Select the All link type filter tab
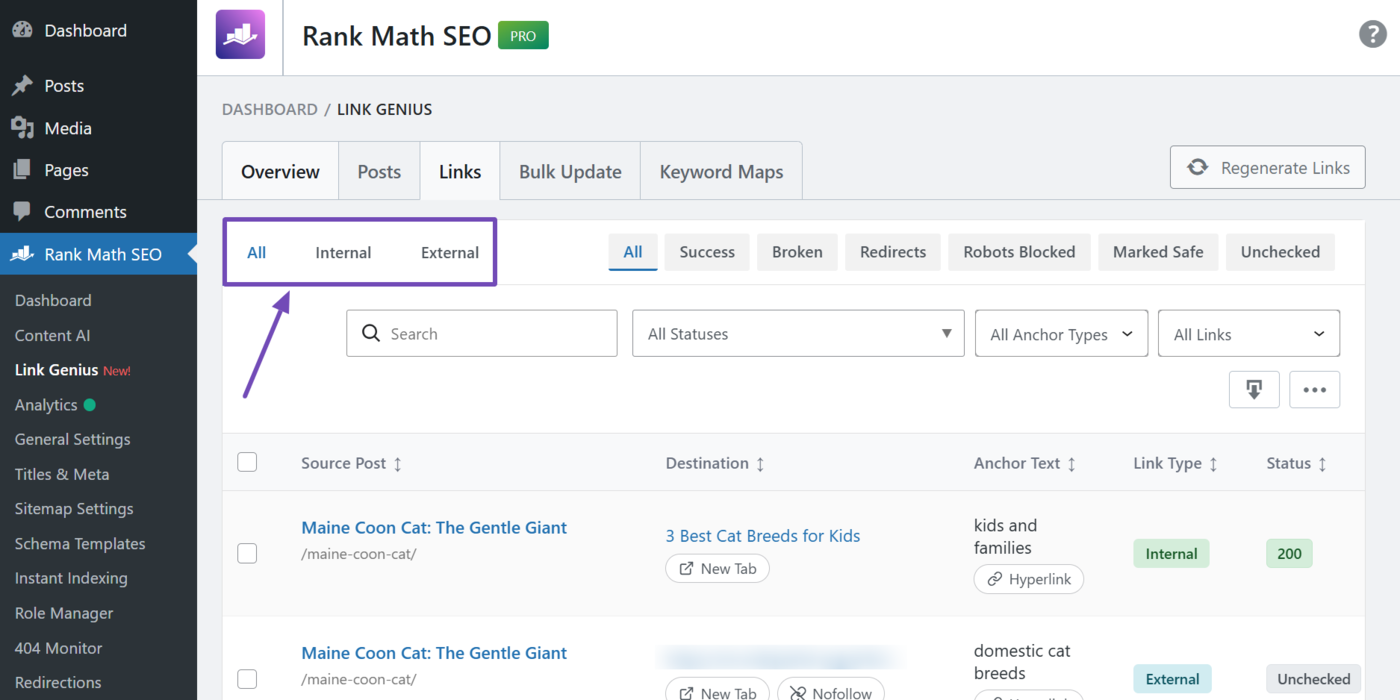This screenshot has width=1400, height=700. click(257, 253)
